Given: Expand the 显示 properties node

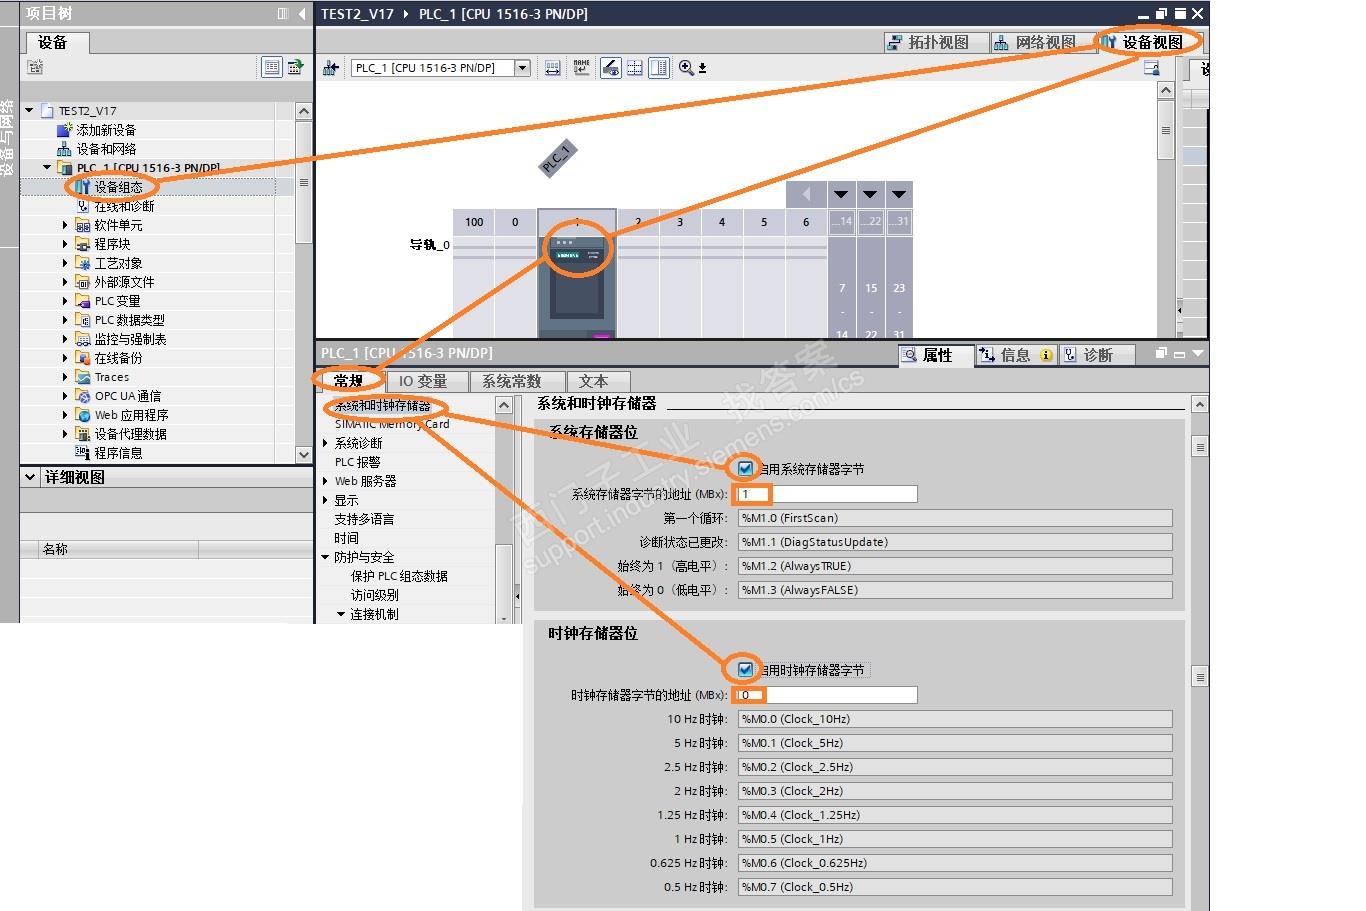Looking at the screenshot, I should (325, 500).
